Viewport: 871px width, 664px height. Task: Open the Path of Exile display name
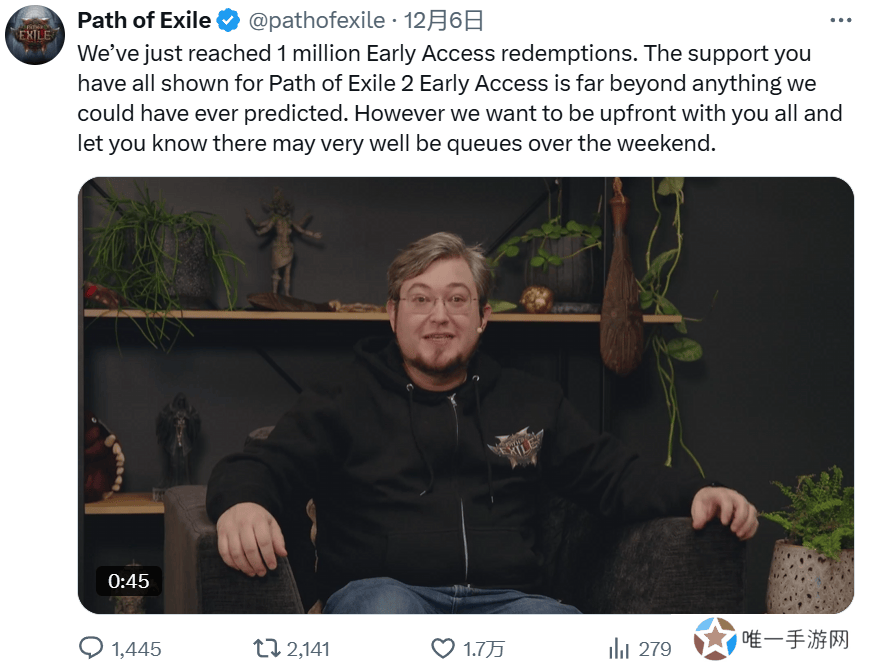click(144, 21)
